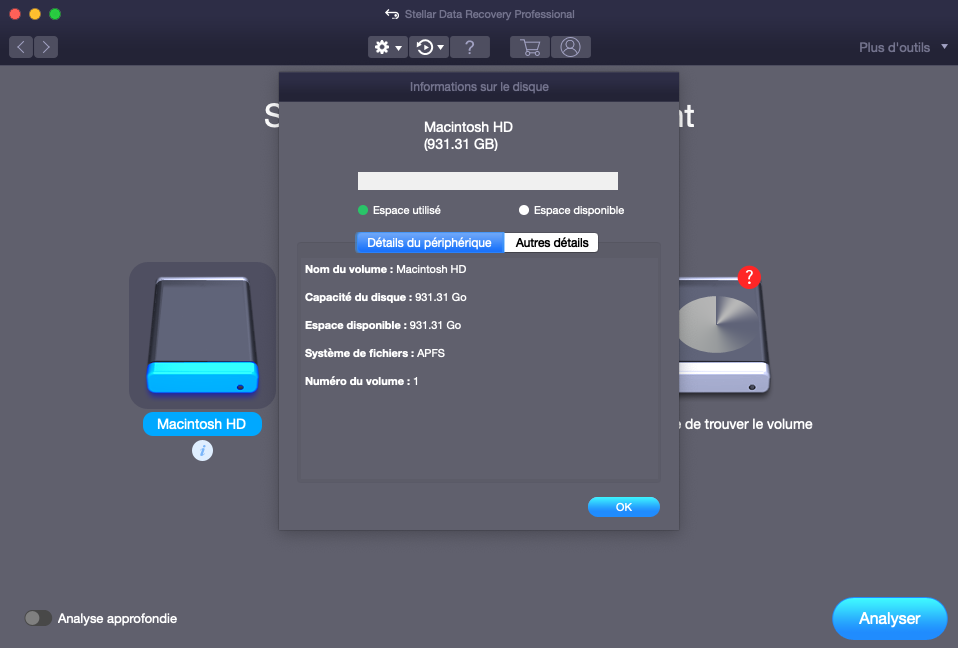Select the unfound volume drive icon
The image size is (958, 648).
(x=724, y=335)
